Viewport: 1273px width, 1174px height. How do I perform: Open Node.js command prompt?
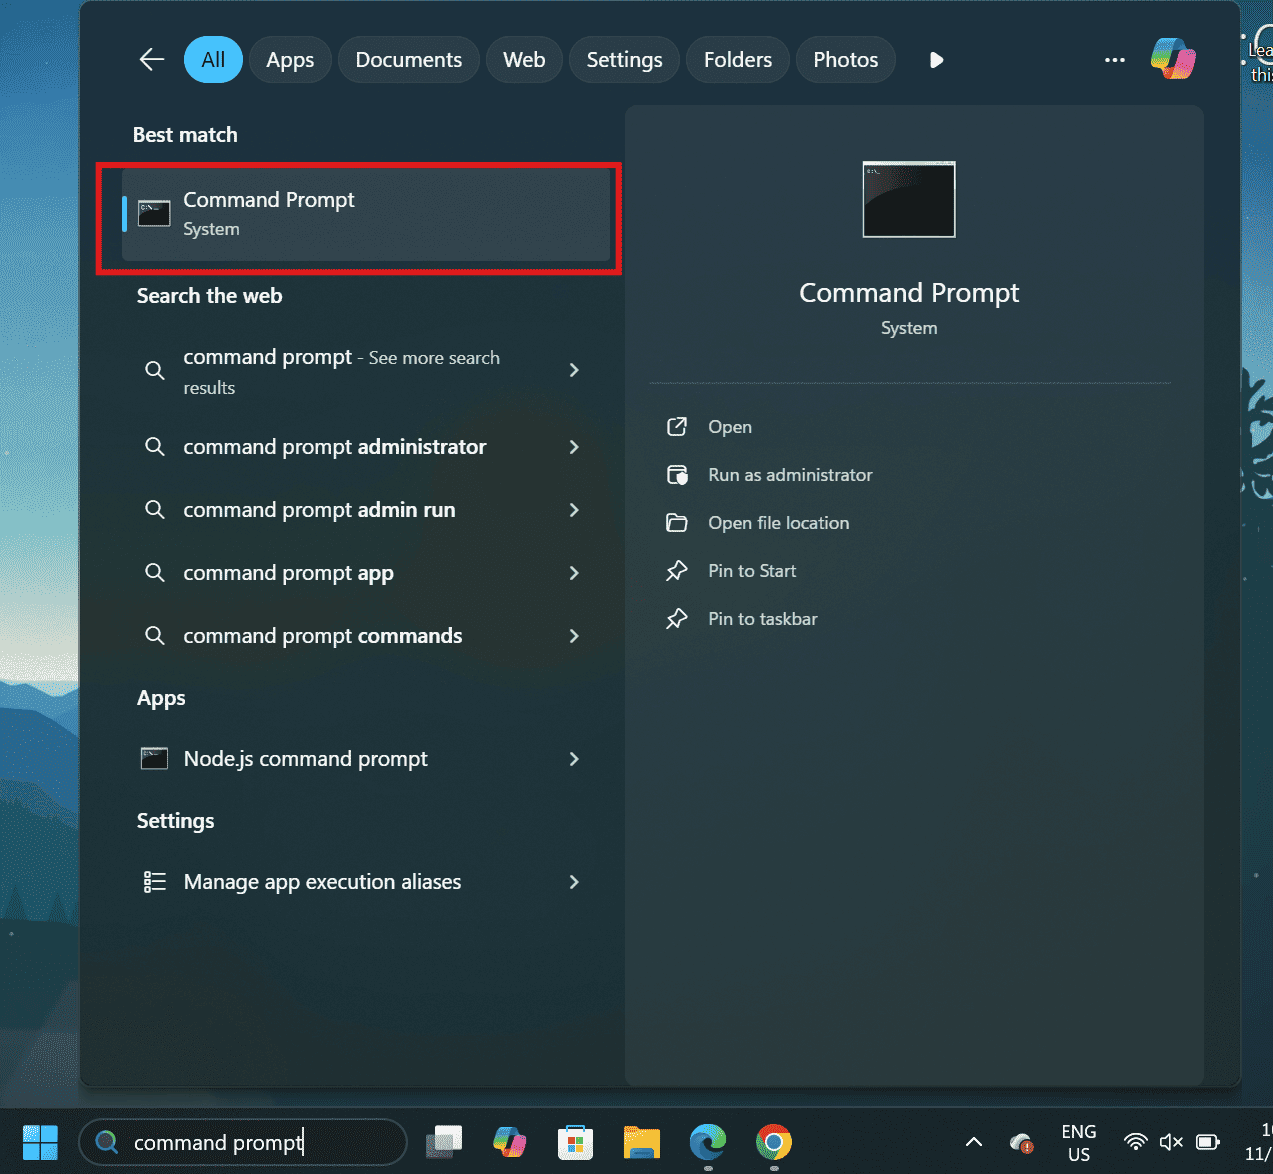point(305,758)
